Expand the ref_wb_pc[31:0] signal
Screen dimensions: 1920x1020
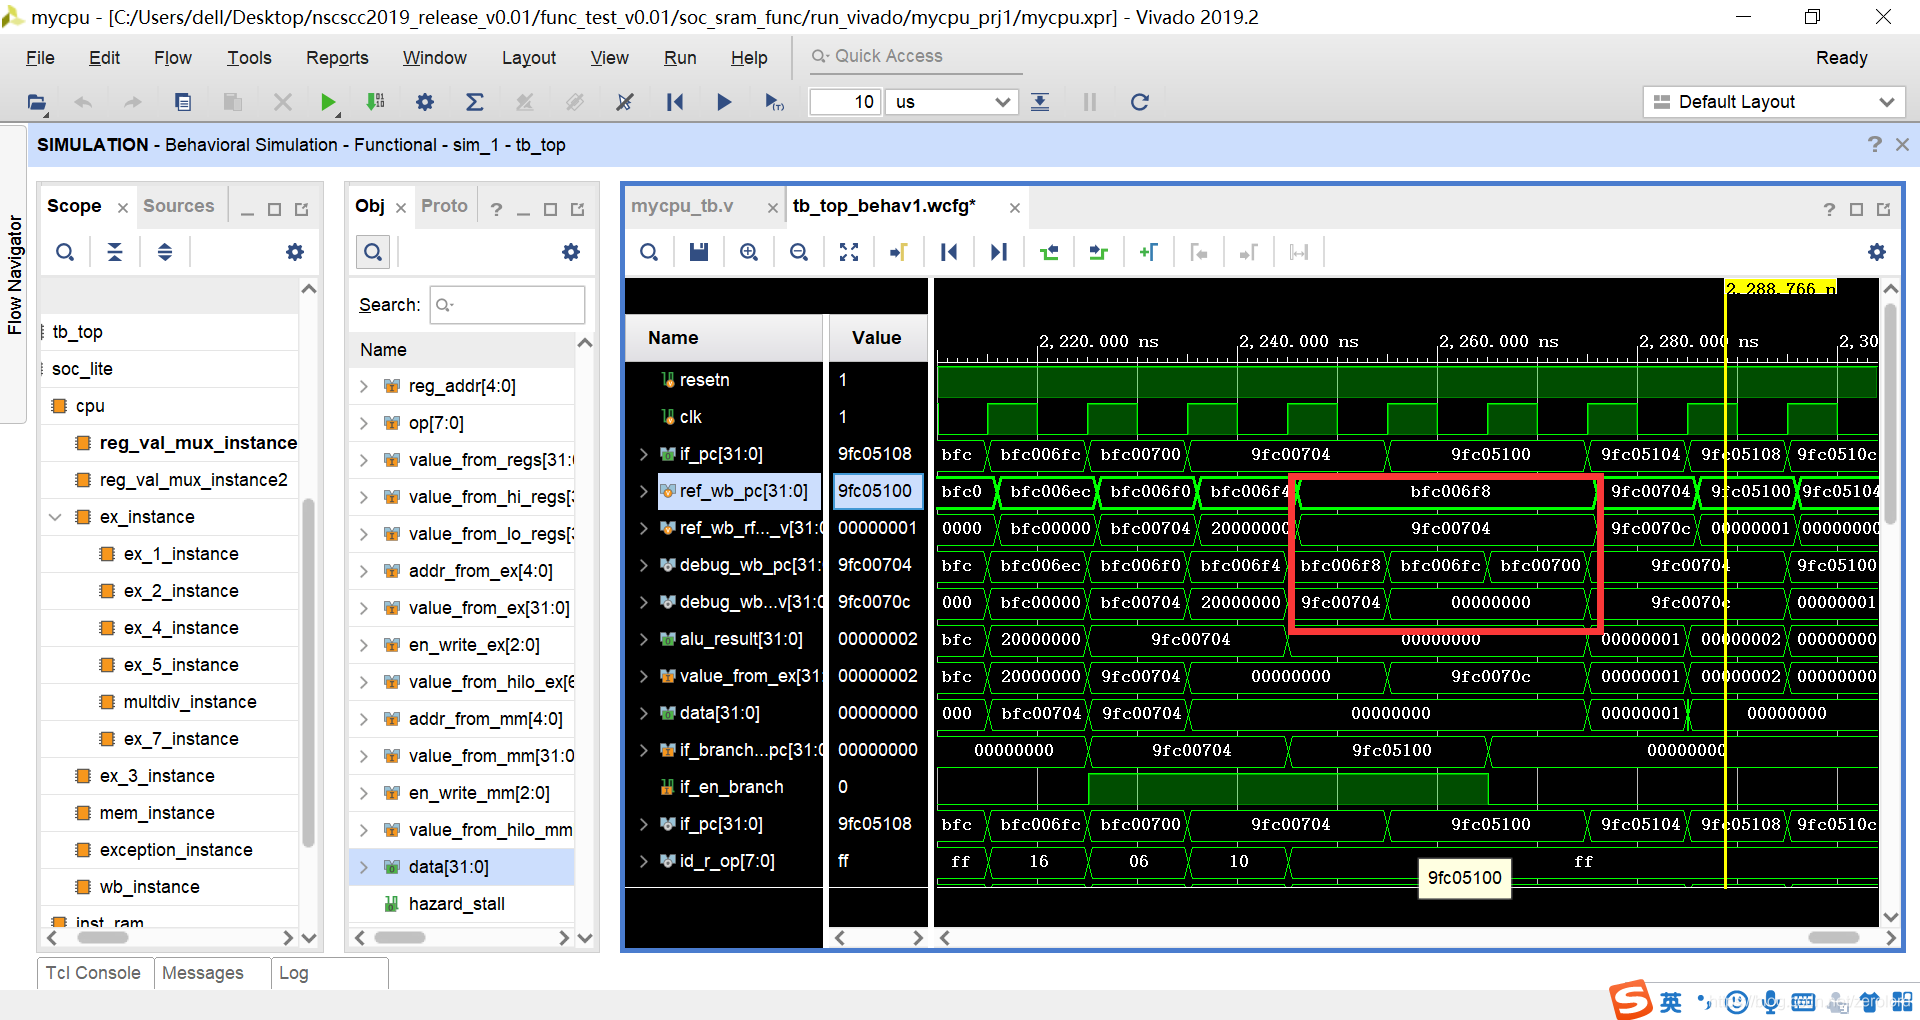point(644,491)
